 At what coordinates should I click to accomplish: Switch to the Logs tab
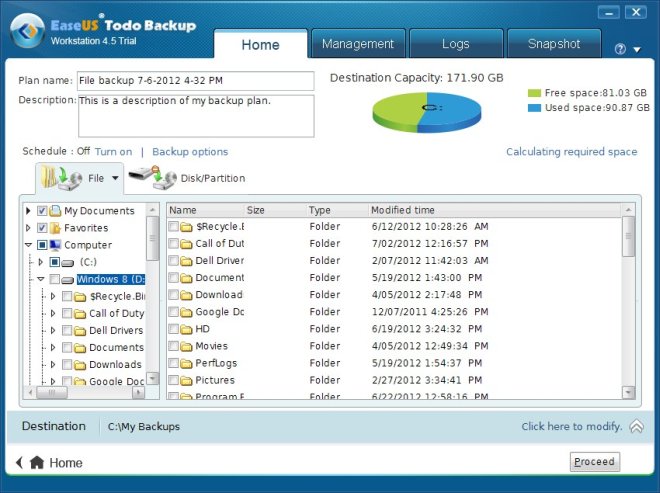coord(455,44)
